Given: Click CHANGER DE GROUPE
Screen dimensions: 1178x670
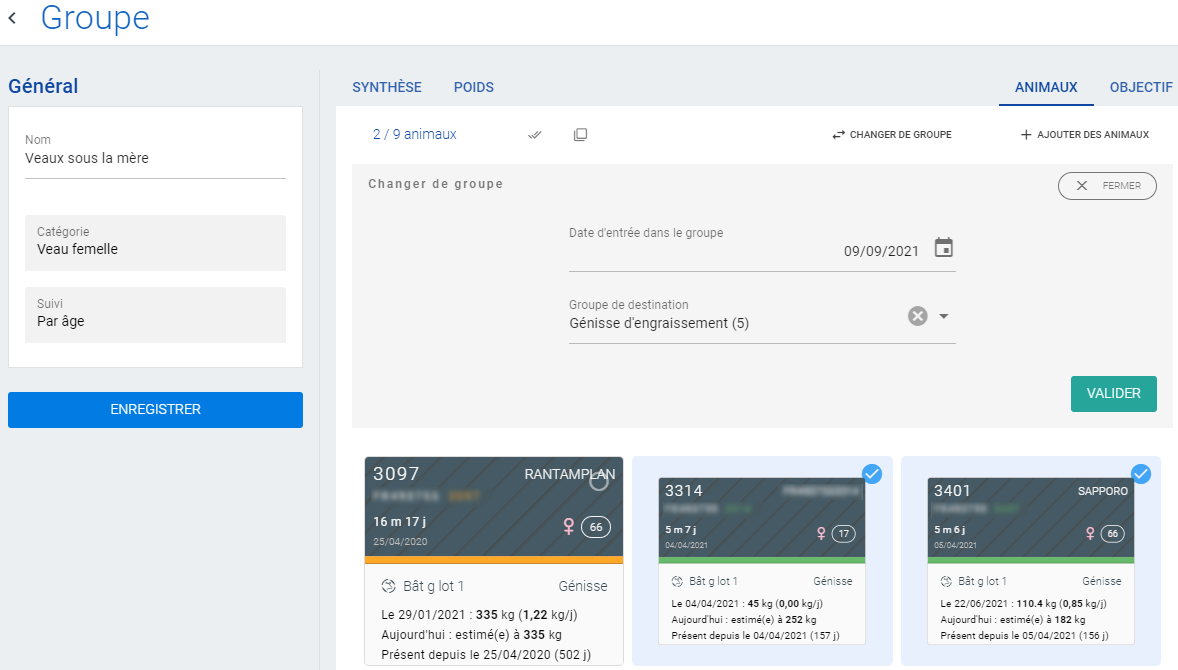Looking at the screenshot, I should [892, 134].
